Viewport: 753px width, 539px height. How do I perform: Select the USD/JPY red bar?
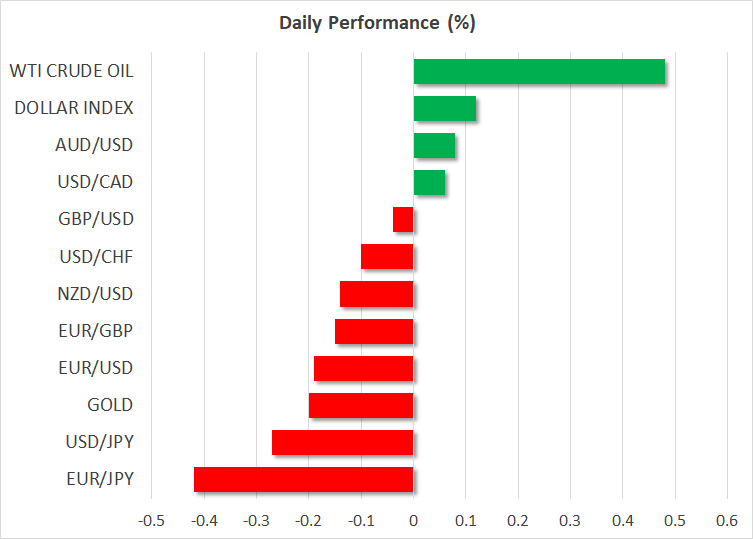click(x=343, y=442)
